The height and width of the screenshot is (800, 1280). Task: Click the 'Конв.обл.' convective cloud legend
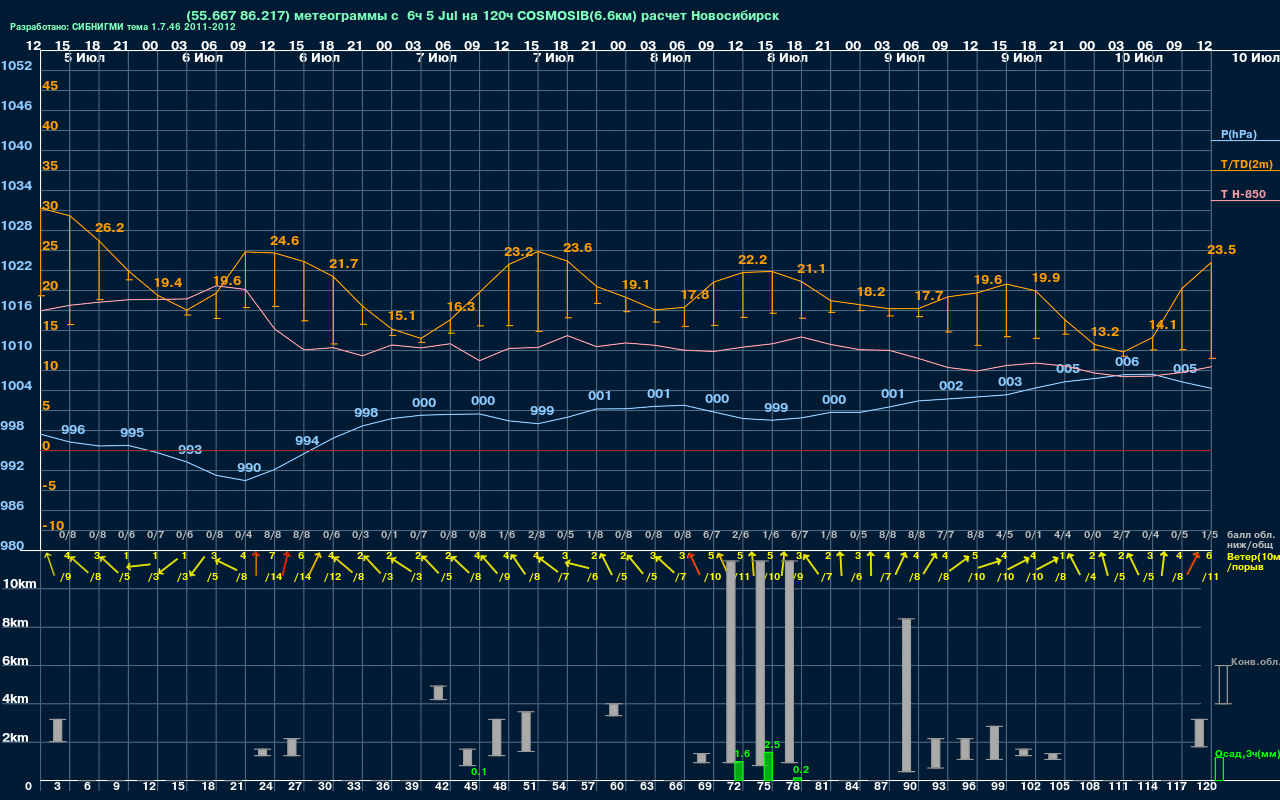1255,662
